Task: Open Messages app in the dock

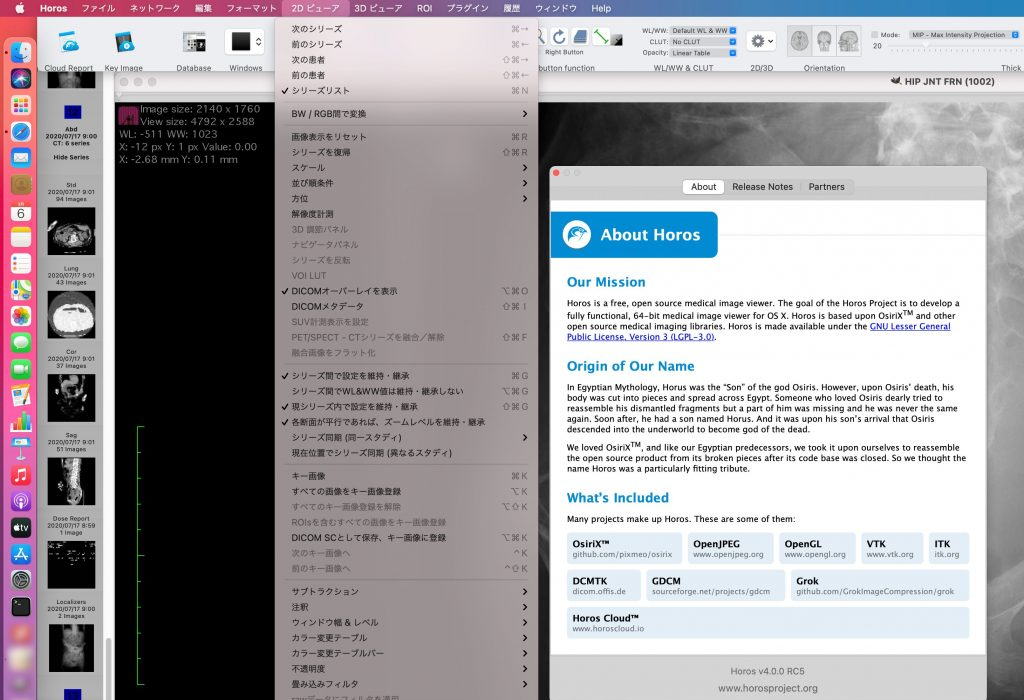Action: 21,343
